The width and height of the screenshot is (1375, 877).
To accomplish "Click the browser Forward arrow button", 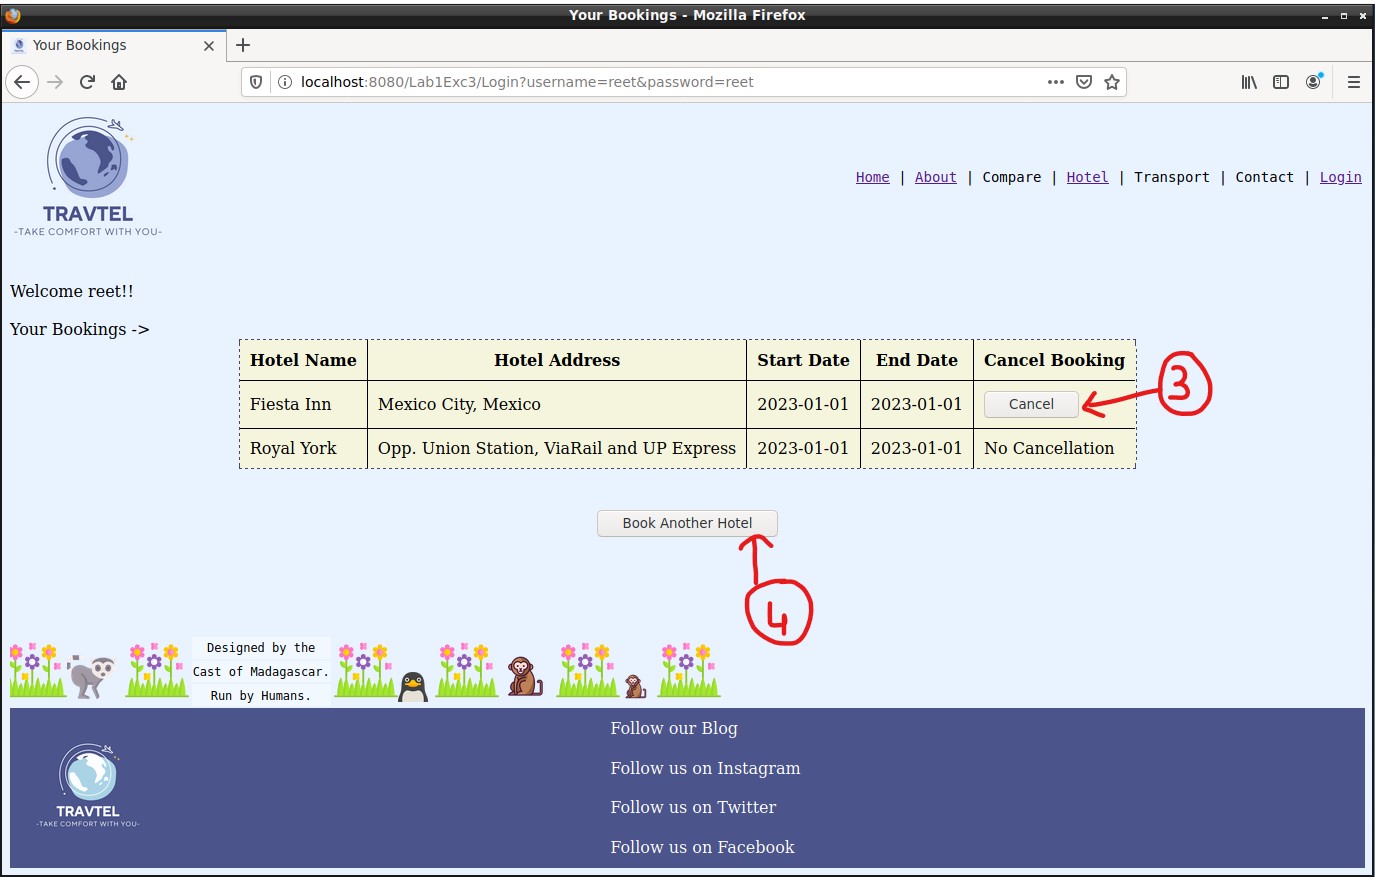I will coord(55,82).
